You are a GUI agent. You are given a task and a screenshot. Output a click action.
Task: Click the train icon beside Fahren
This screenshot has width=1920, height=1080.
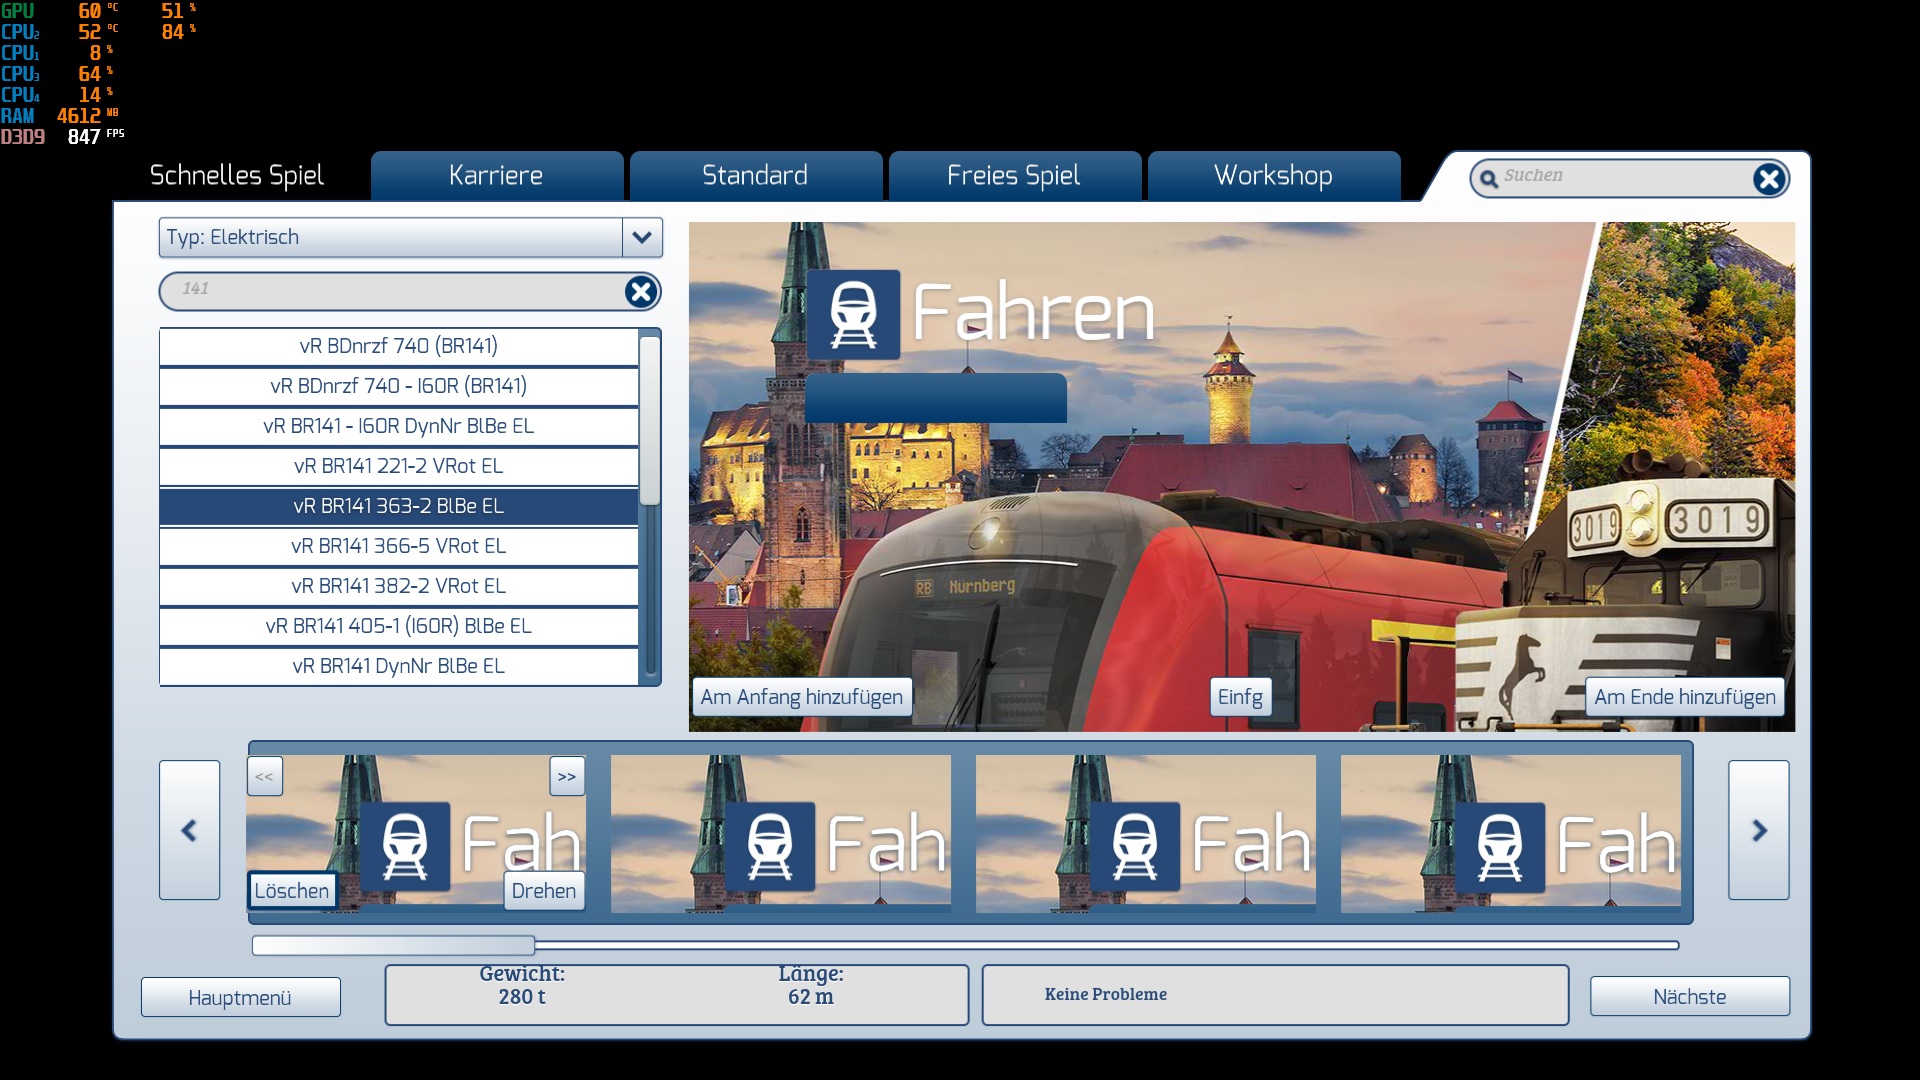(x=853, y=314)
